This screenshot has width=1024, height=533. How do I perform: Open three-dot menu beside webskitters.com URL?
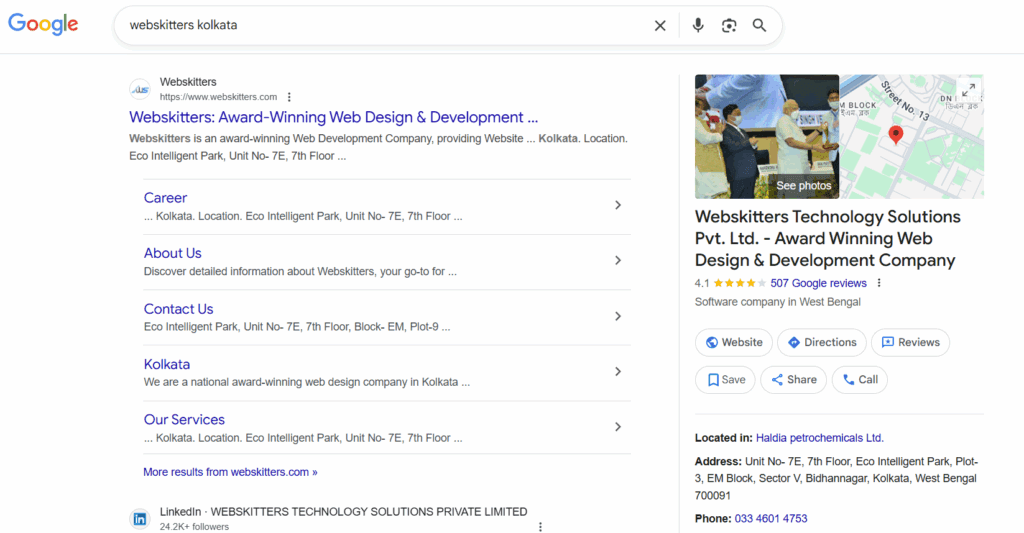289,97
